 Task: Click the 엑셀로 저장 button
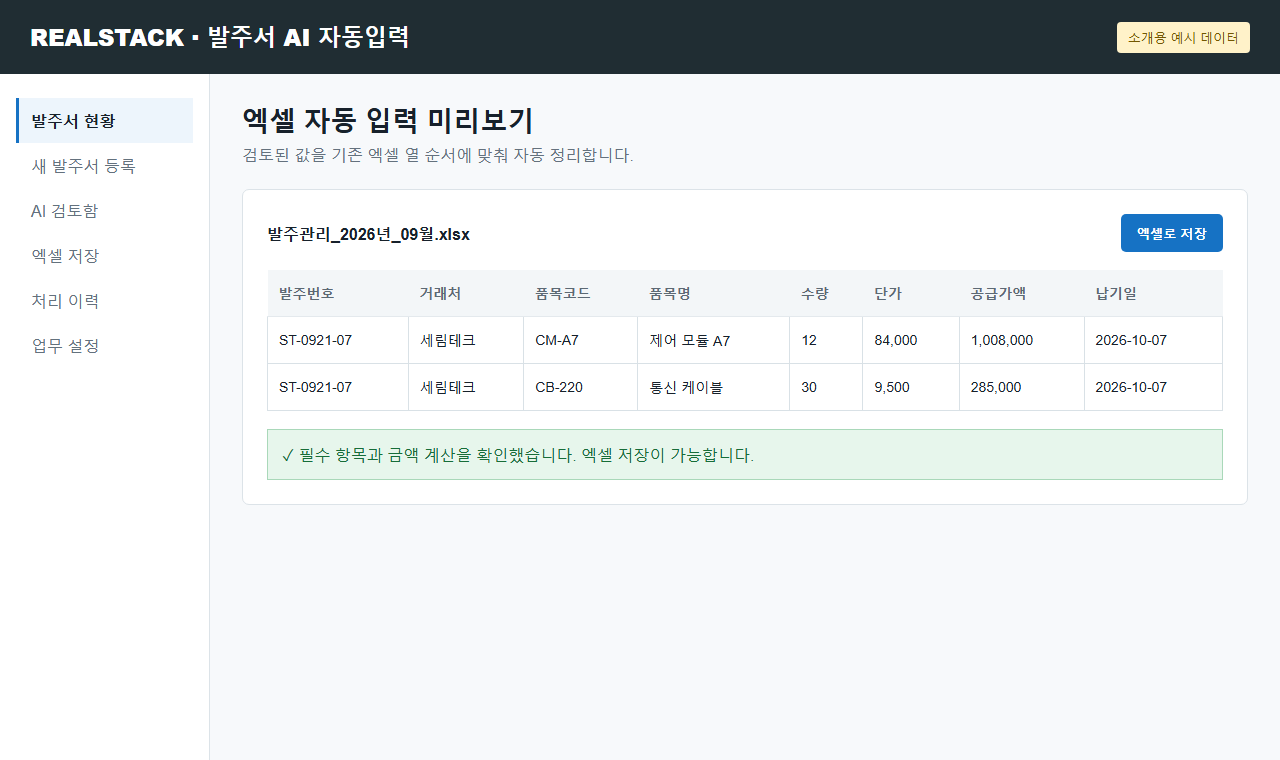[x=1171, y=233]
